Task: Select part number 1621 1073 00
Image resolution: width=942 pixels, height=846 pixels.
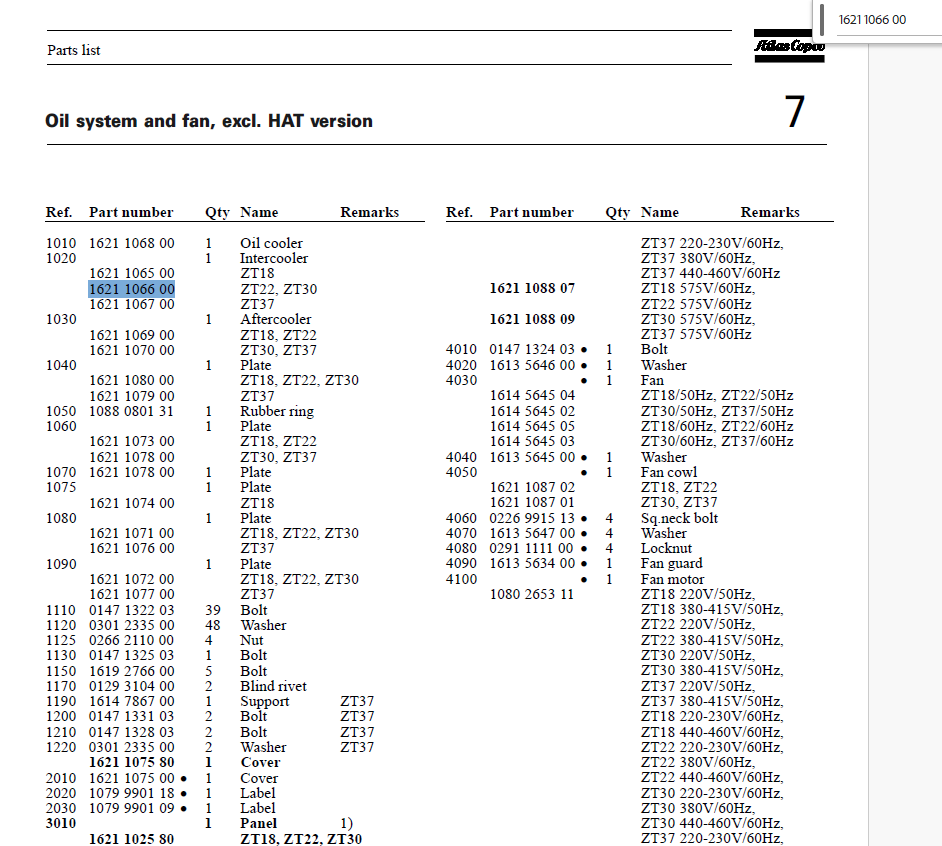Action: [132, 442]
